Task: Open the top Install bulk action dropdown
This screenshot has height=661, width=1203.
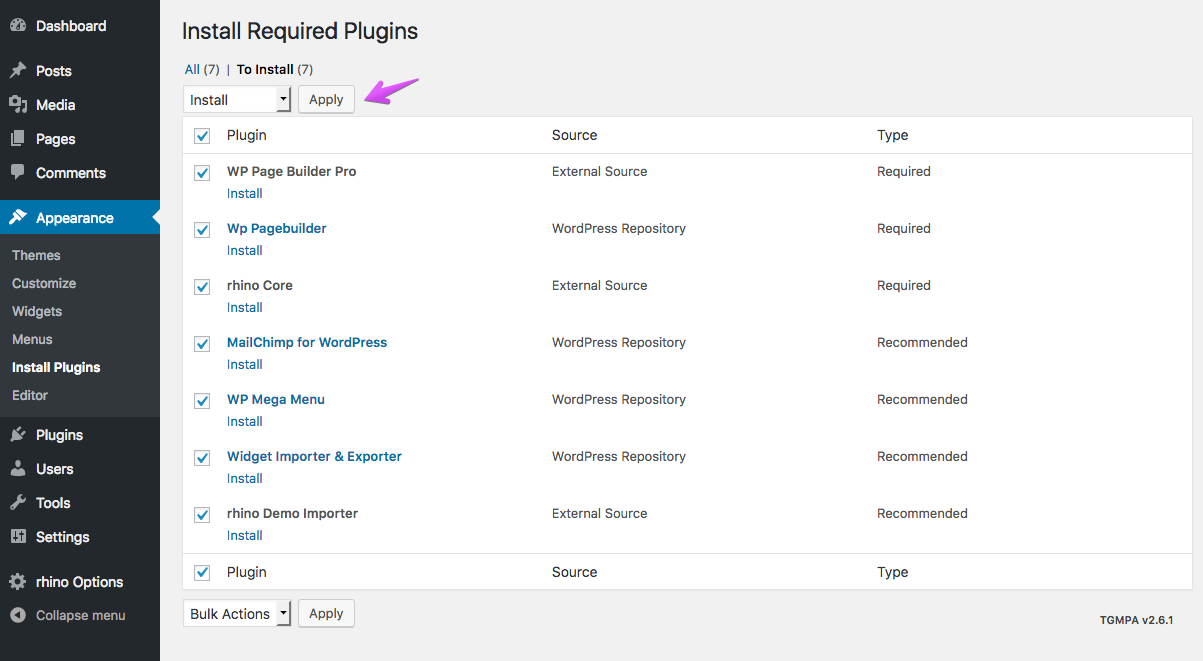Action: point(237,100)
